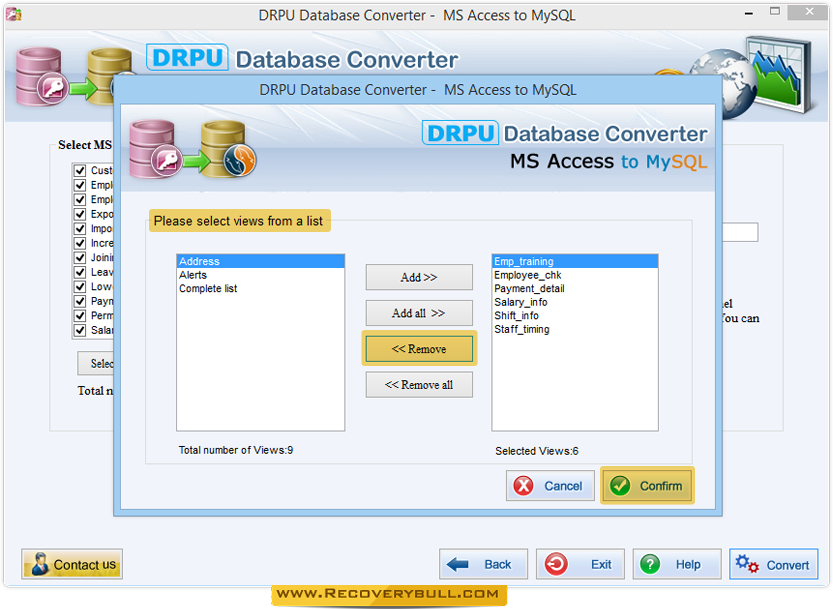Screen dimensions: 833x609
Task: Select Emp_training in the selected views
Action: 575,261
